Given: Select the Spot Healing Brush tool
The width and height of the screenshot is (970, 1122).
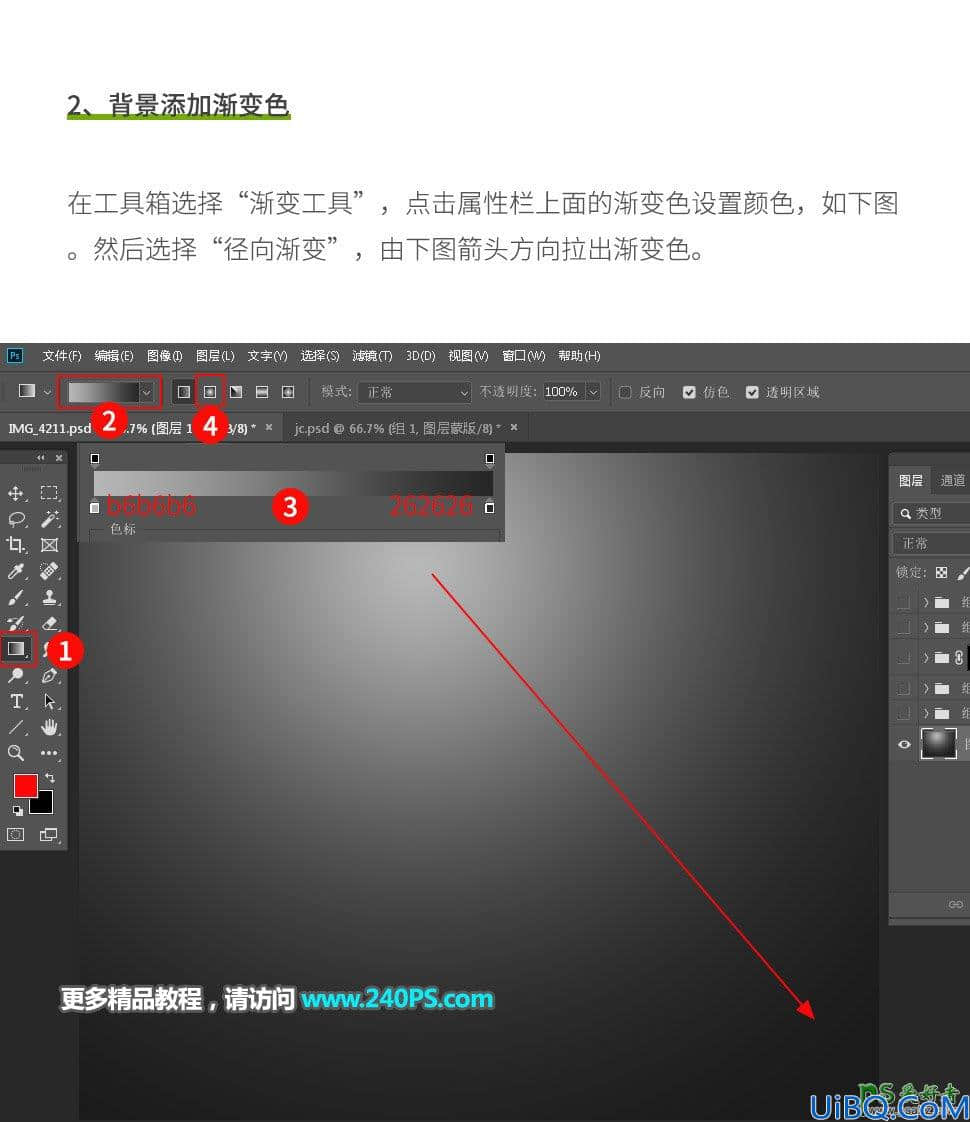Looking at the screenshot, I should coord(49,570).
